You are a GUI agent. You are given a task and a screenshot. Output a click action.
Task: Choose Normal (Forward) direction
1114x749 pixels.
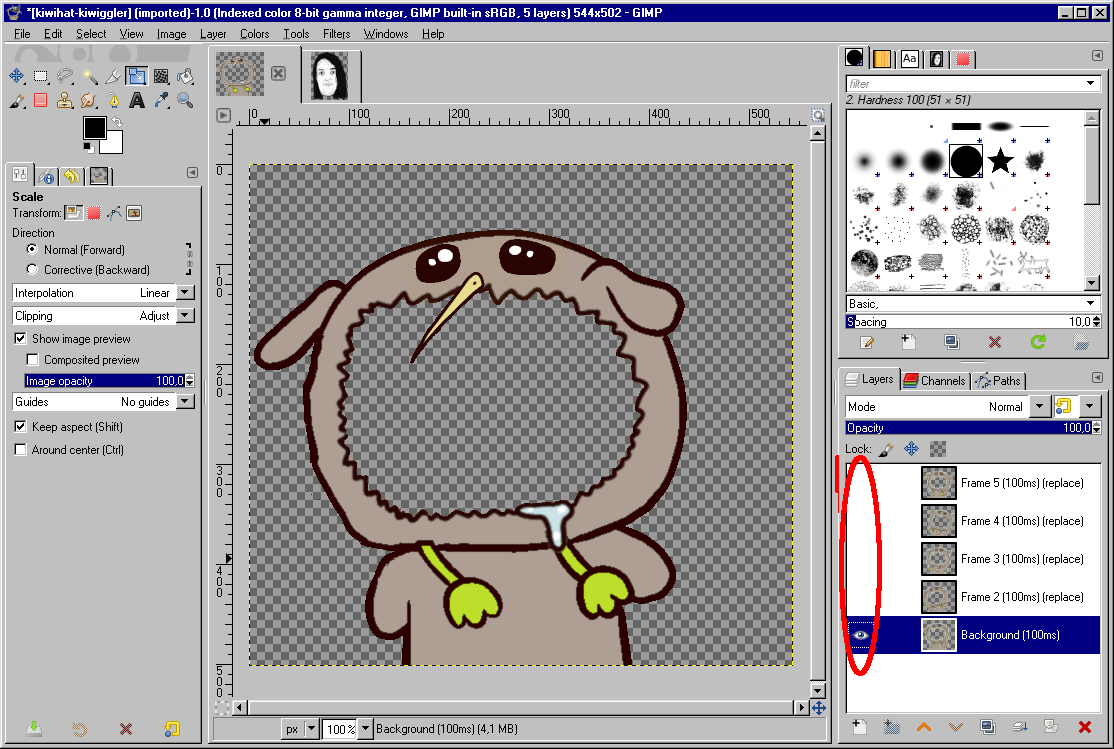(32, 249)
